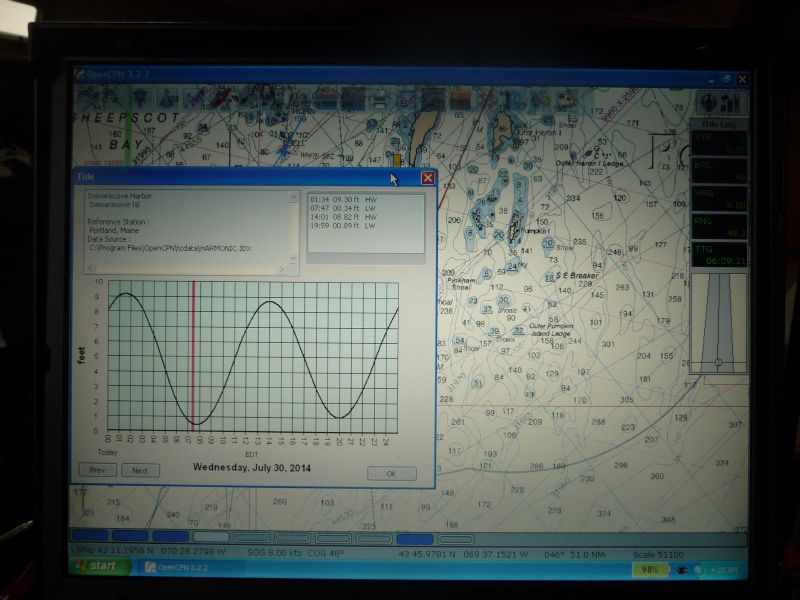The height and width of the screenshot is (600, 800).
Task: Click the BRG dashboard instrument
Action: (x=718, y=170)
